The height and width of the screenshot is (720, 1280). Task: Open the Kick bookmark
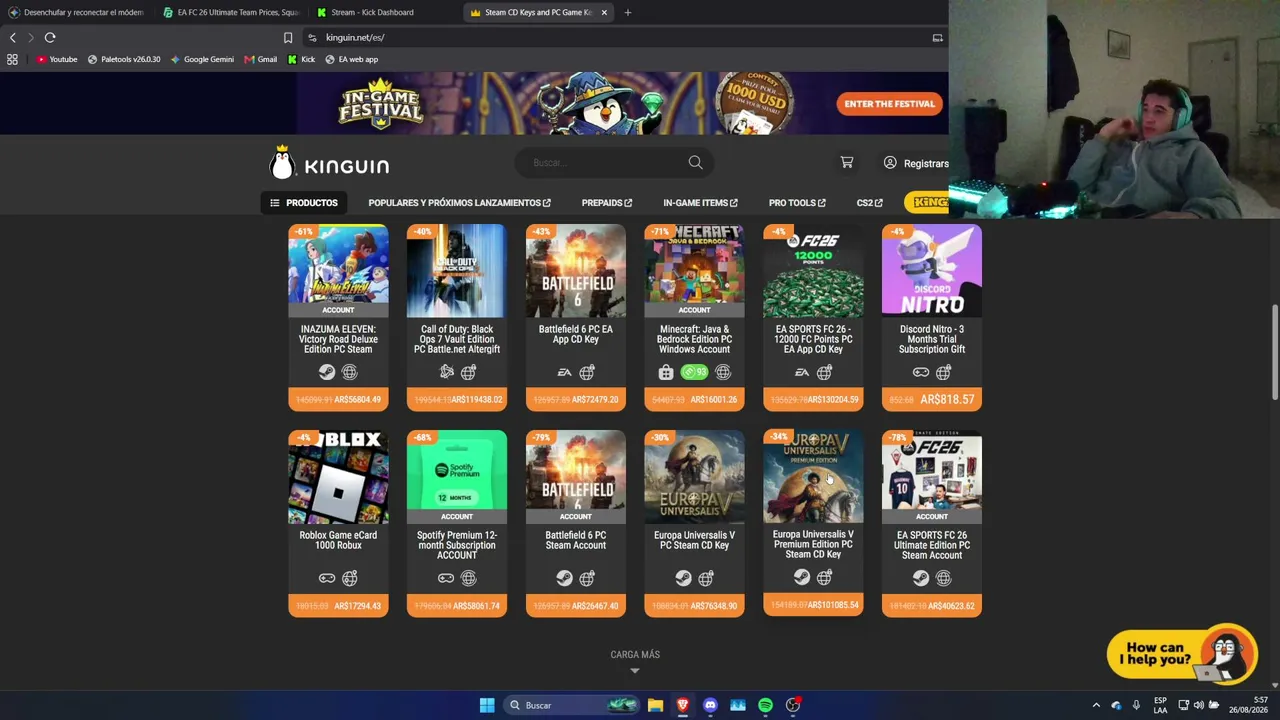click(x=301, y=59)
